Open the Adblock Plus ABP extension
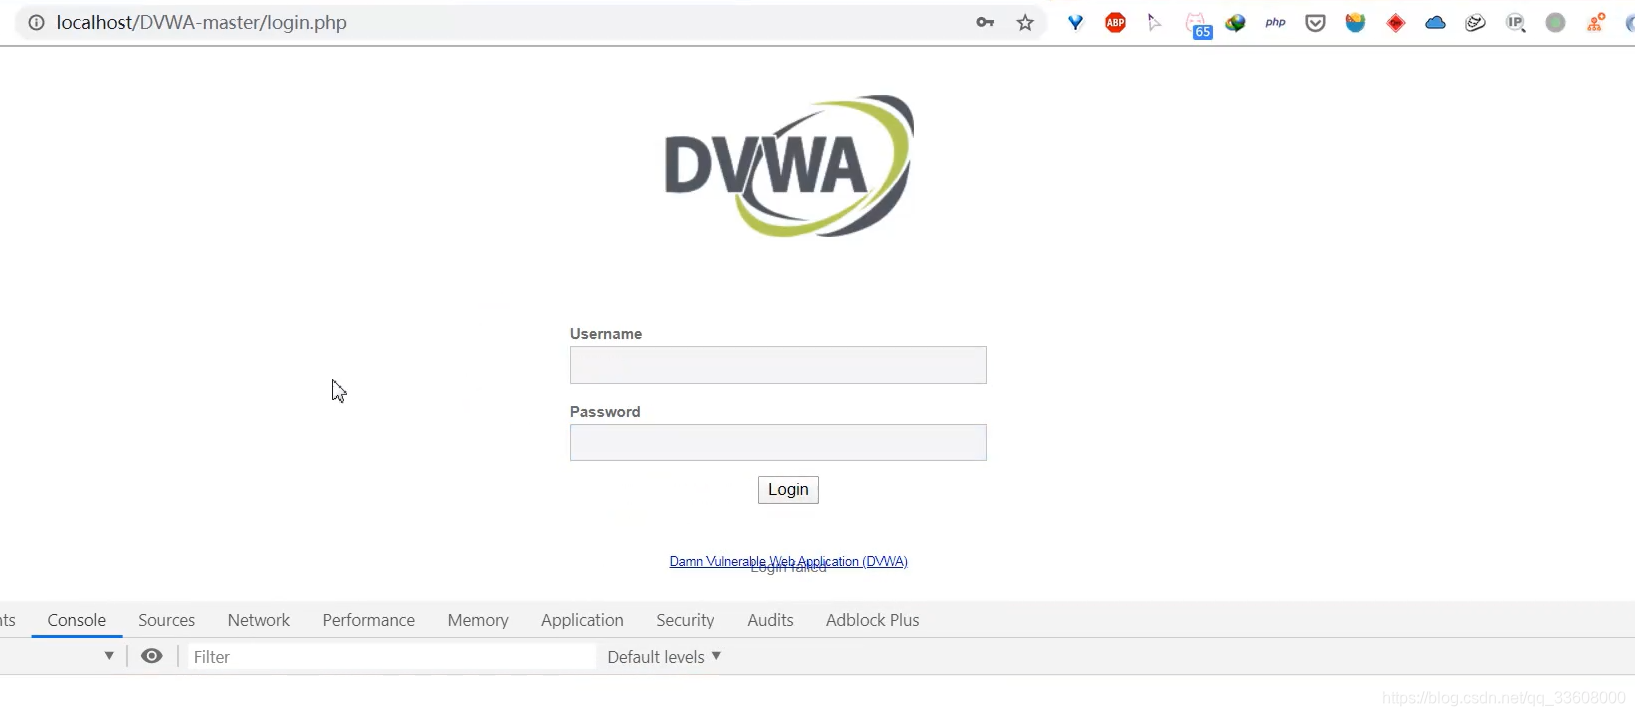Image resolution: width=1635 pixels, height=716 pixels. [x=1116, y=22]
